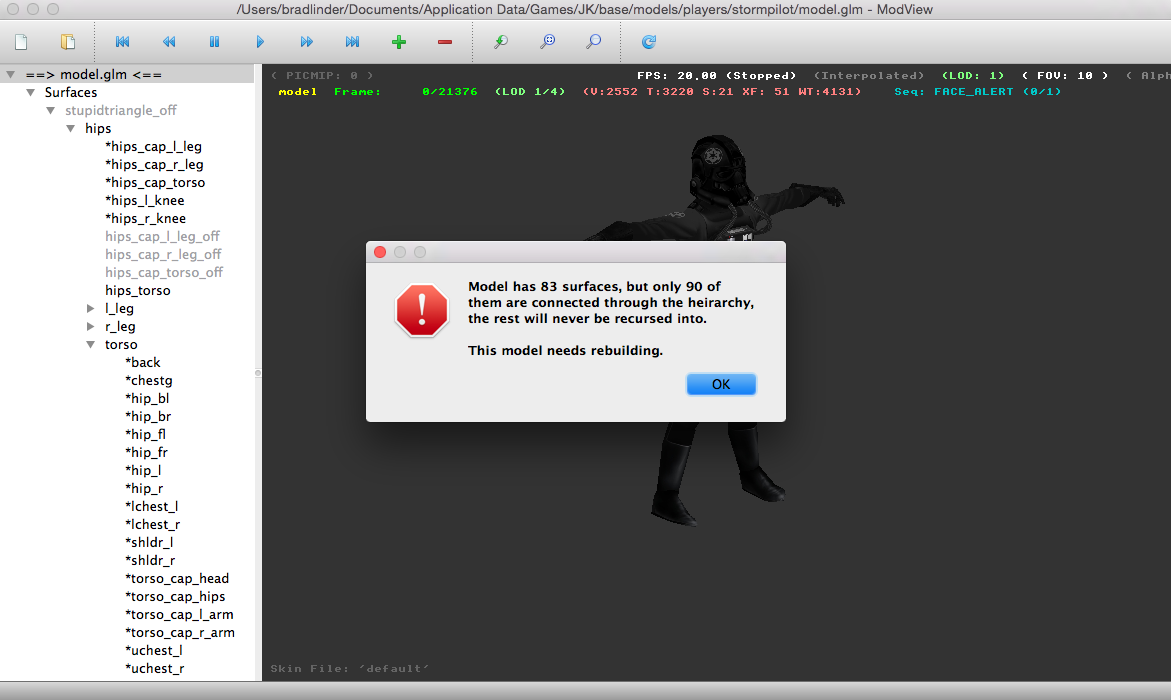
Task: Select the torso tree item
Action: tap(121, 344)
